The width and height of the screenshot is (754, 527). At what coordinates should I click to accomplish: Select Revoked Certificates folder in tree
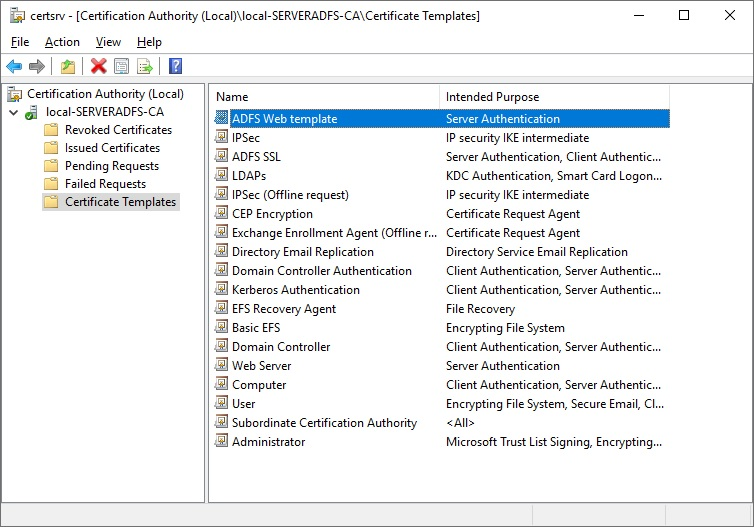[118, 130]
